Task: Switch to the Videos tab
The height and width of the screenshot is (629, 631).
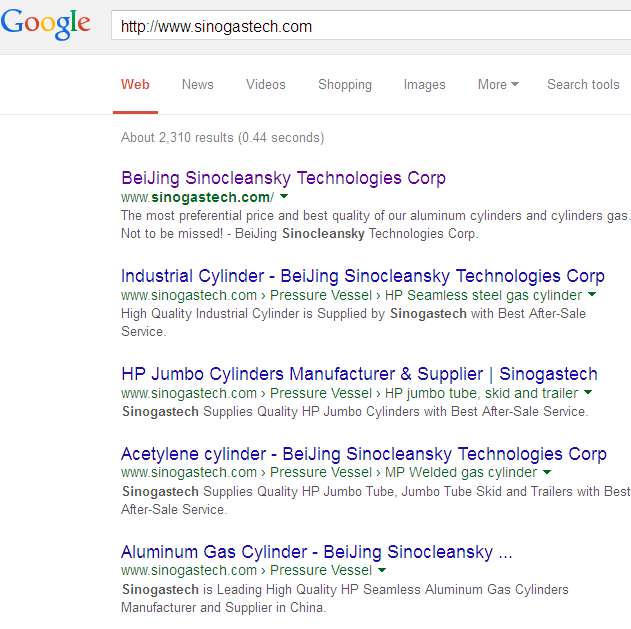Action: tap(266, 85)
